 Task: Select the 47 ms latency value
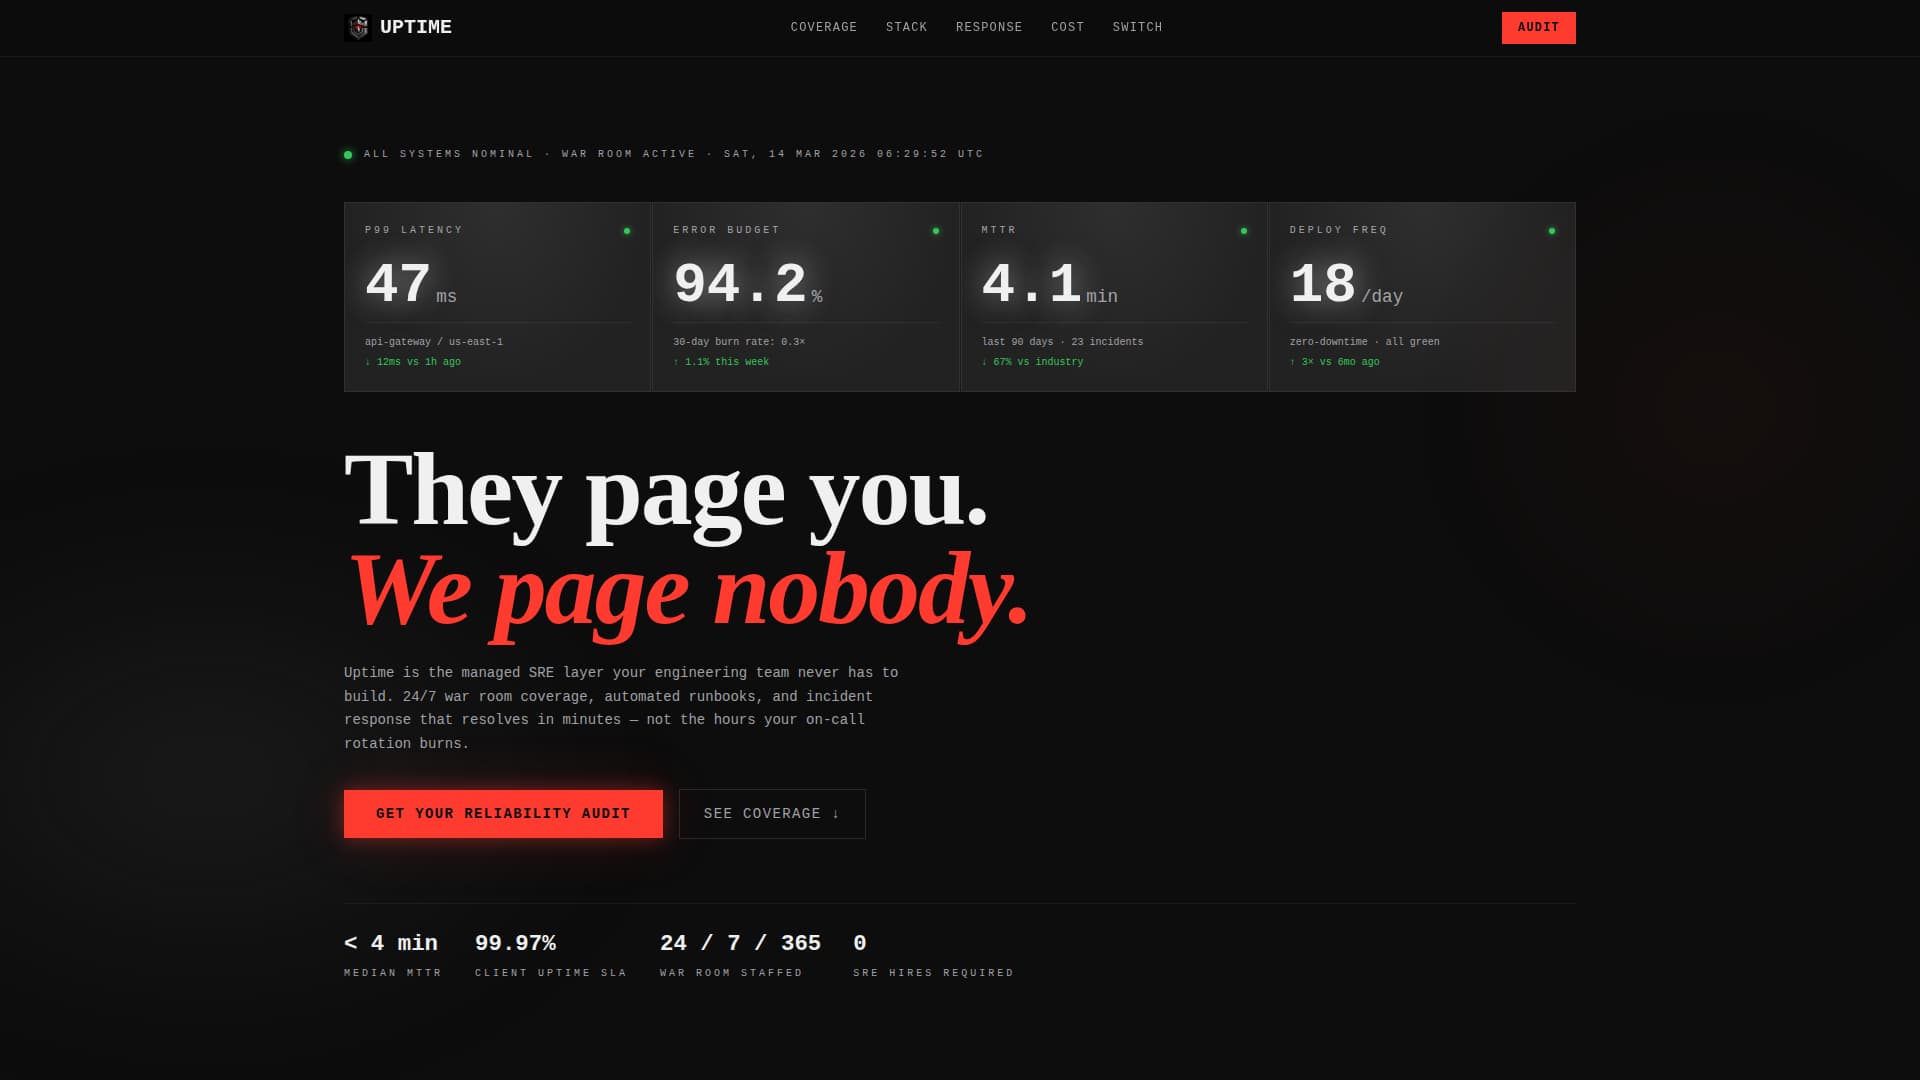pyautogui.click(x=411, y=284)
